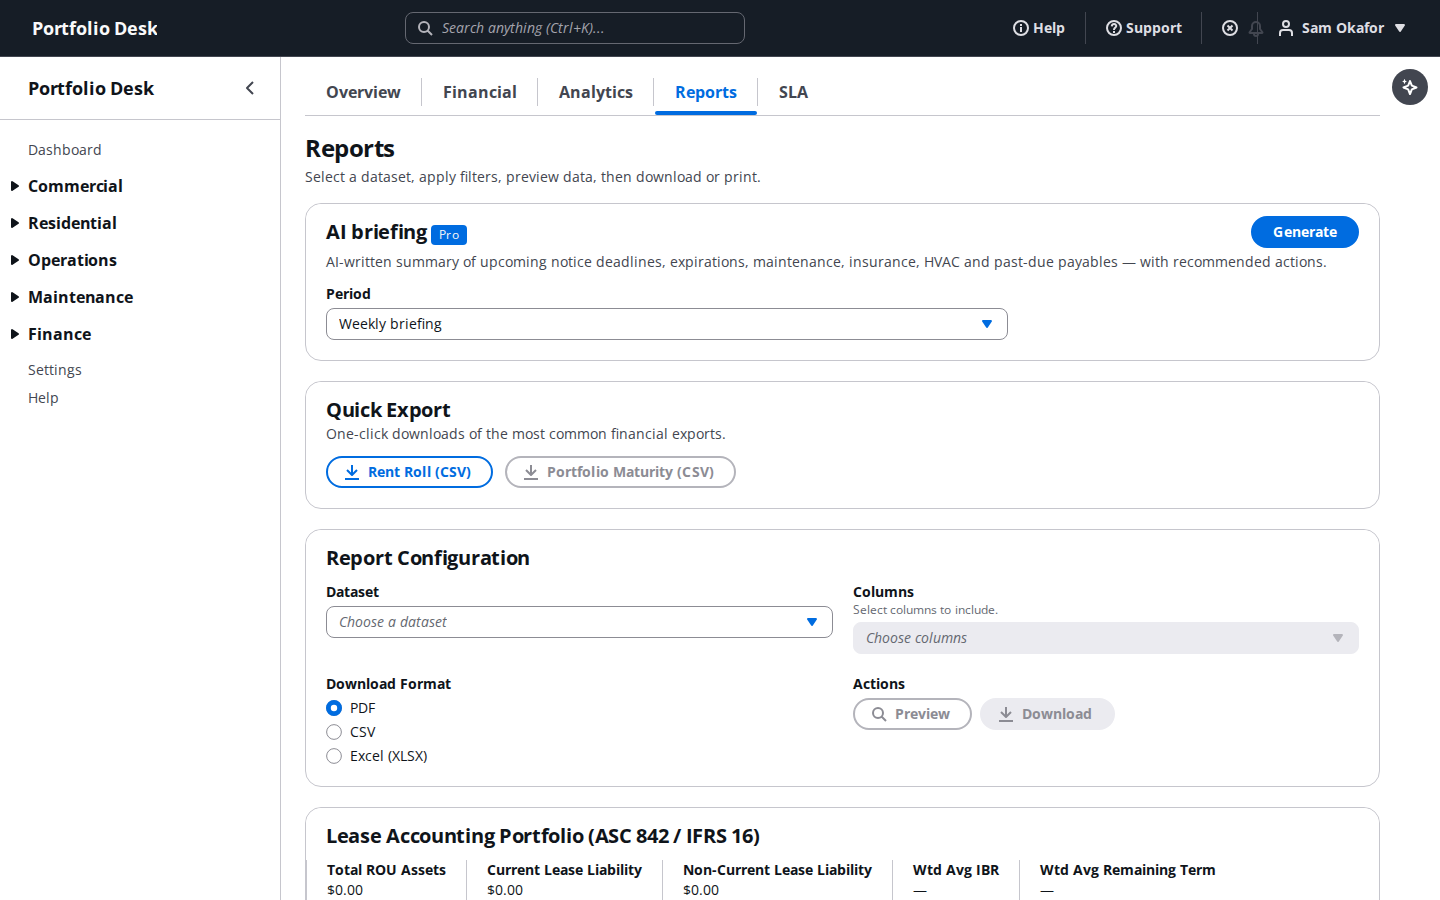Click the Download button under Actions
The image size is (1440, 900).
(x=1047, y=714)
